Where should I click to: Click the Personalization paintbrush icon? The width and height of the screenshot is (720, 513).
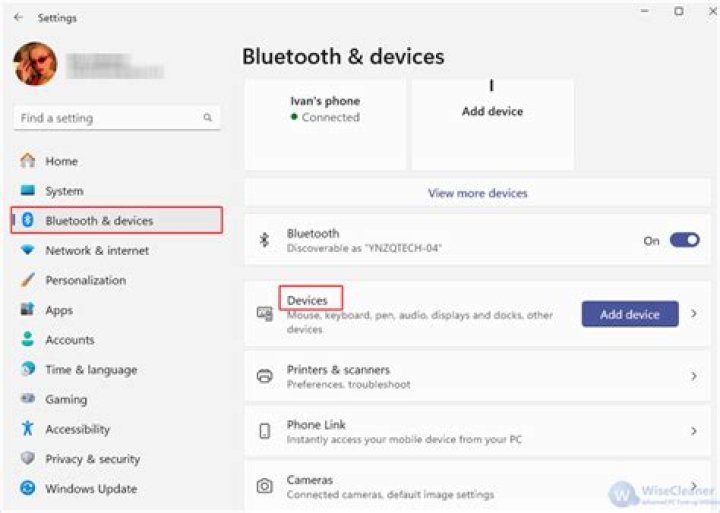point(28,280)
